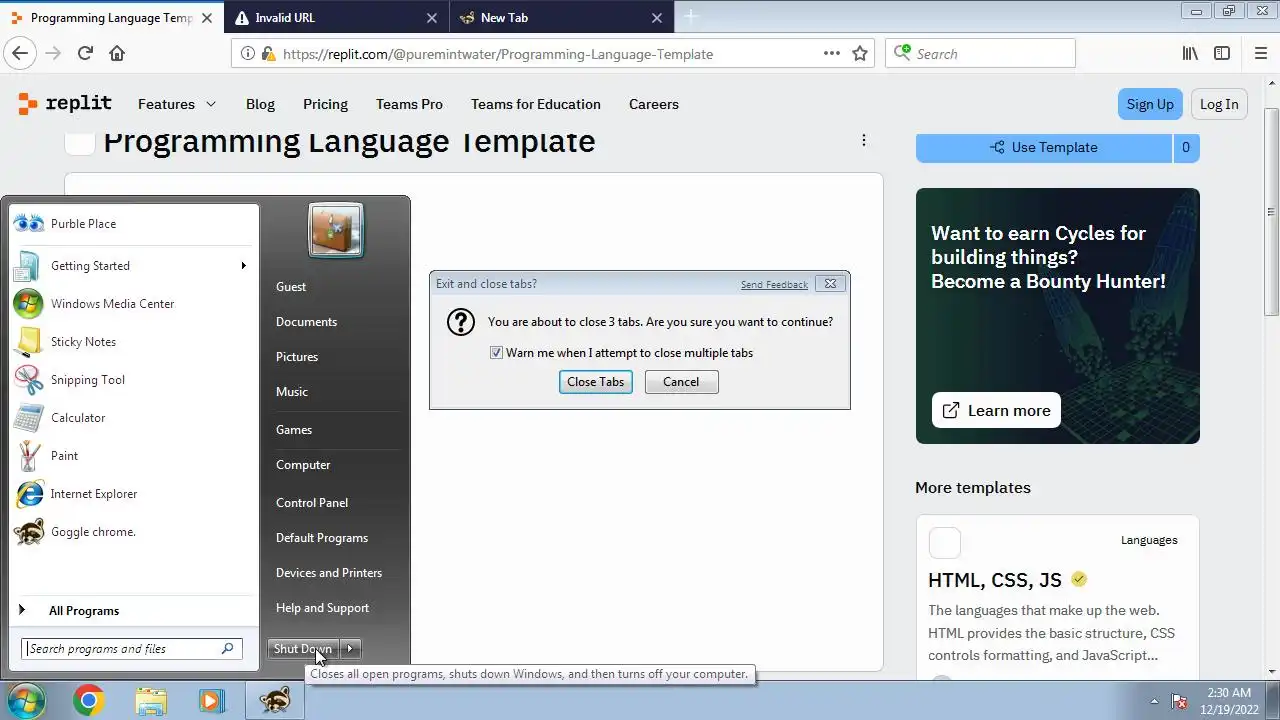This screenshot has height=720, width=1280.
Task: Open File Explorer taskbar icon
Action: (151, 701)
